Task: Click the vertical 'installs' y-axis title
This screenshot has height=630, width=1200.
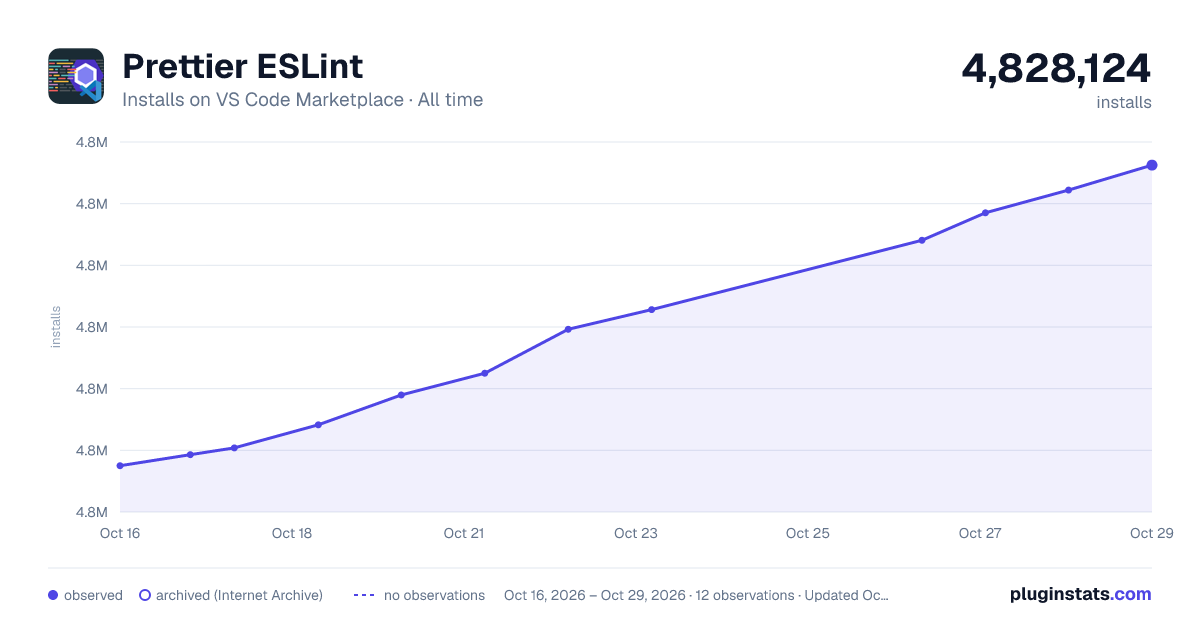Action: pyautogui.click(x=56, y=327)
